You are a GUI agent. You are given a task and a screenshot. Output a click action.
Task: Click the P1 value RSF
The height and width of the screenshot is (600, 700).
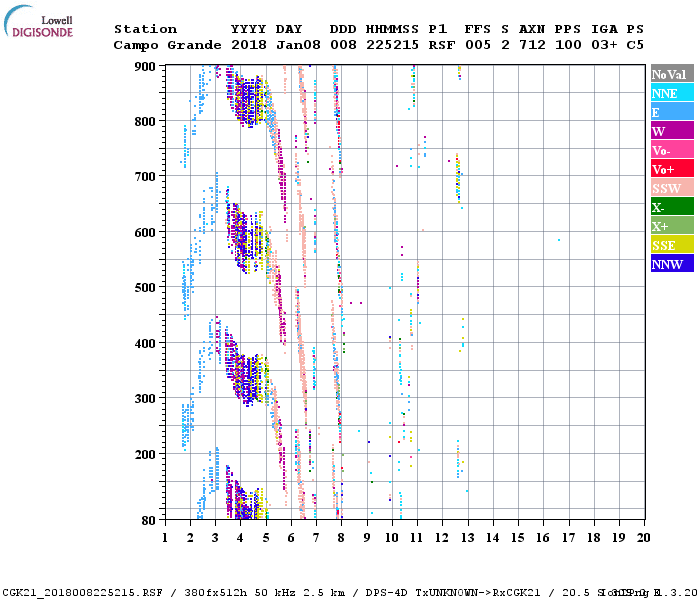(442, 45)
